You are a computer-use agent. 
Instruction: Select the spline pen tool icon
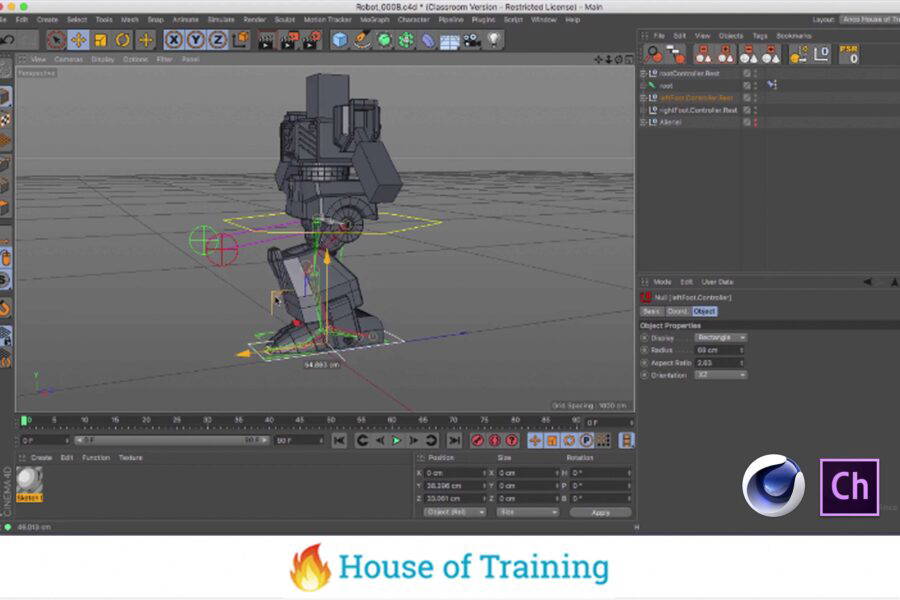pos(362,40)
